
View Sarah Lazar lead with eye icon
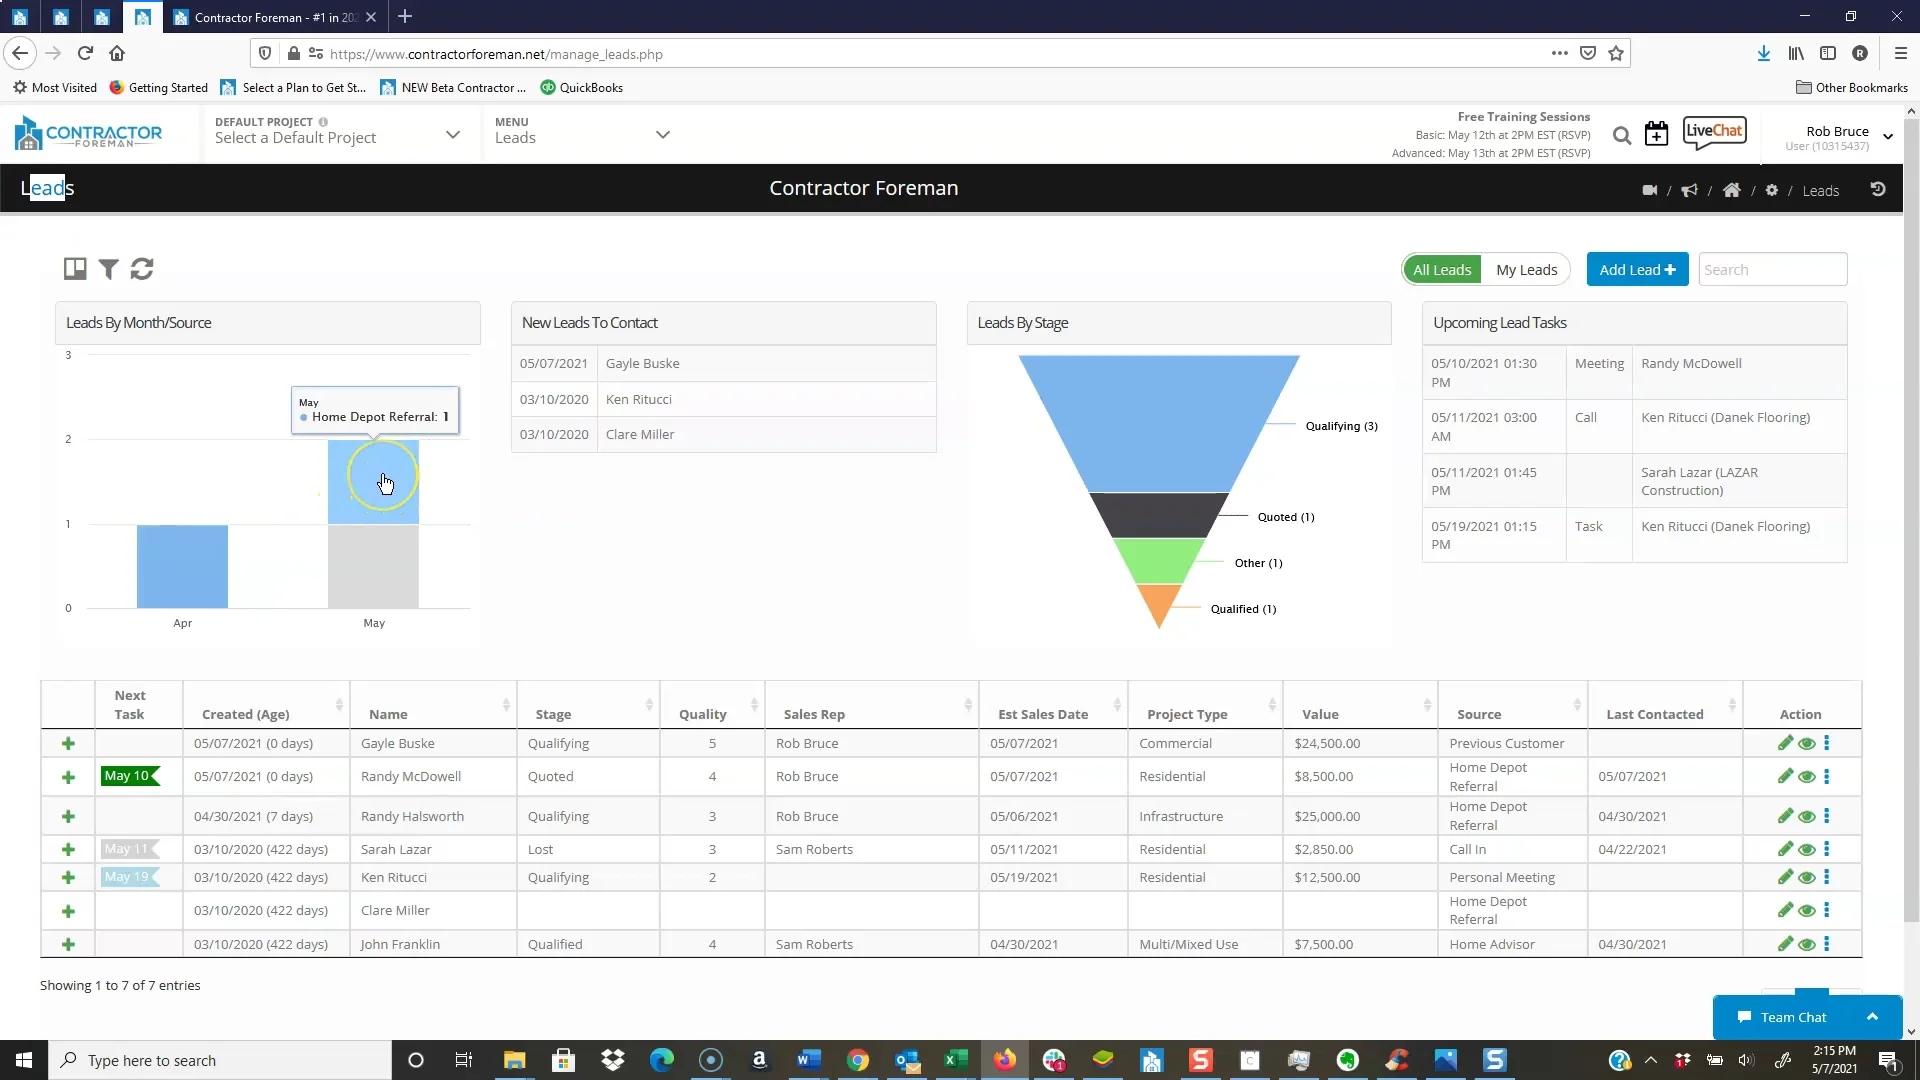pyautogui.click(x=1806, y=850)
